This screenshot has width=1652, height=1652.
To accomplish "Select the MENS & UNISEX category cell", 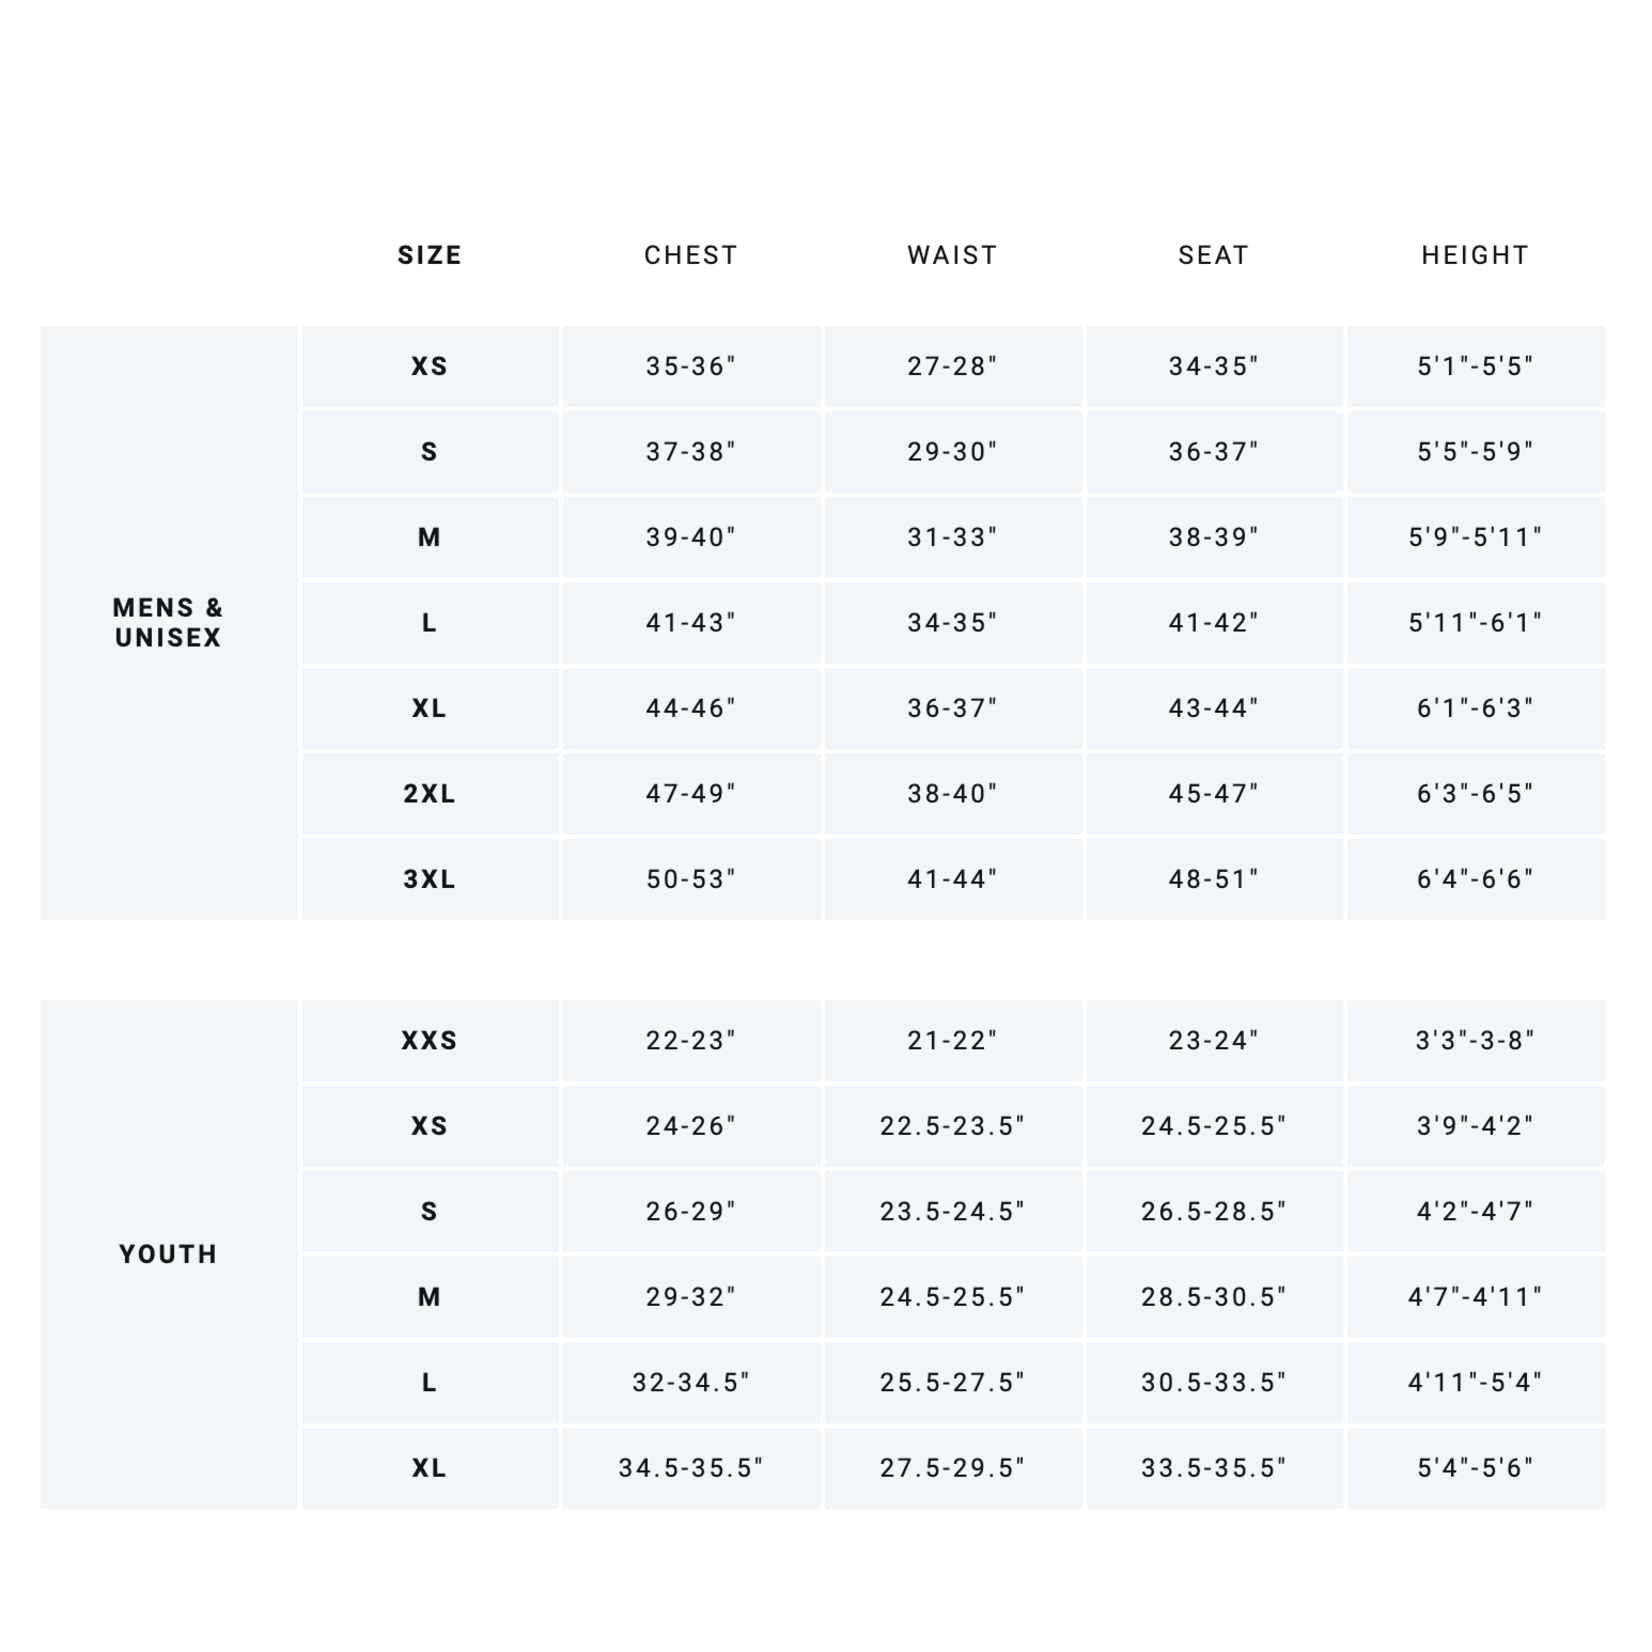I will click(x=169, y=622).
